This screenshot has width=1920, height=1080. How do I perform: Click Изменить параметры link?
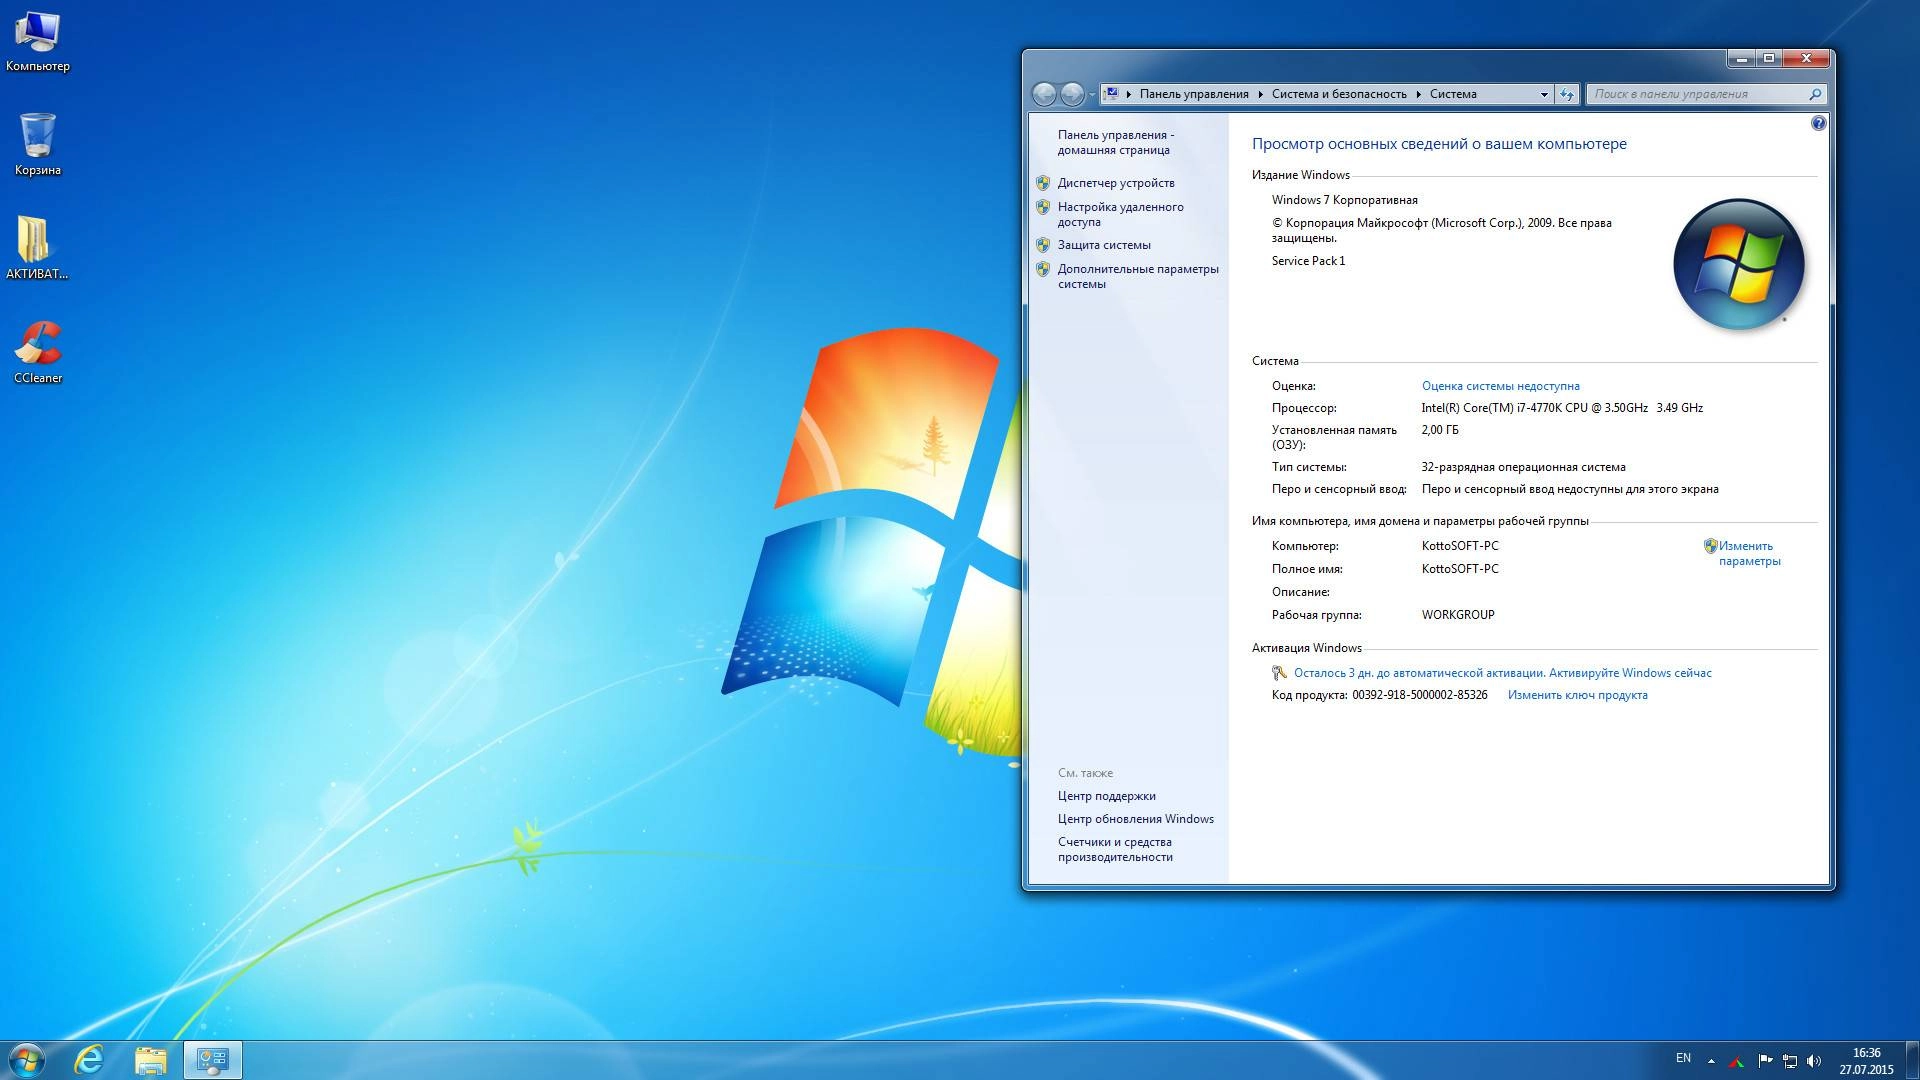tap(1749, 553)
